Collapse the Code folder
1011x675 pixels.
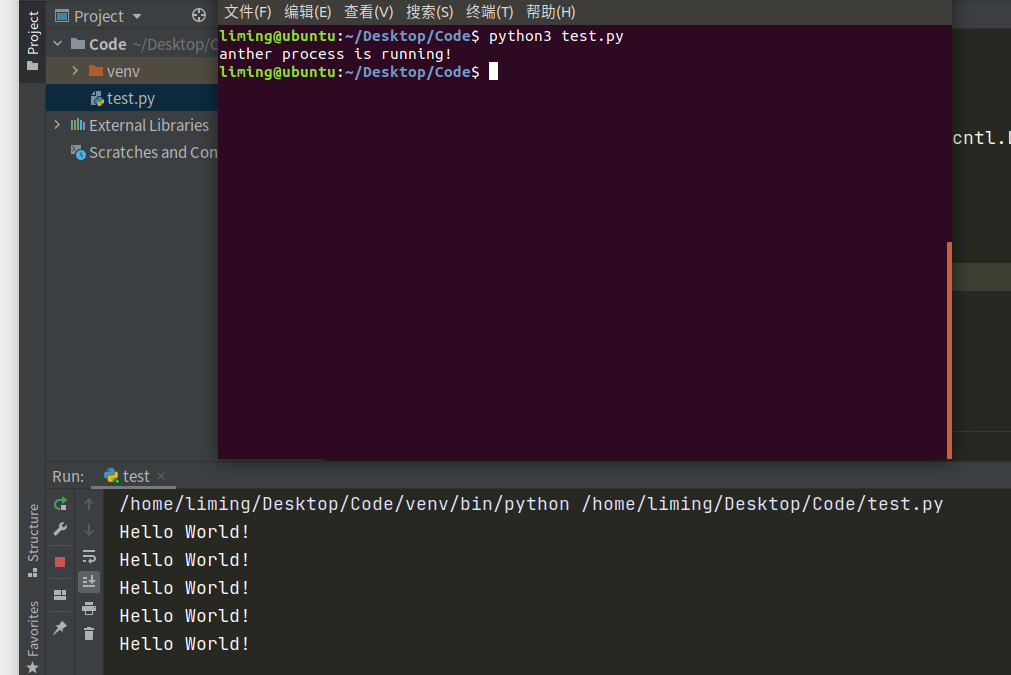click(57, 44)
